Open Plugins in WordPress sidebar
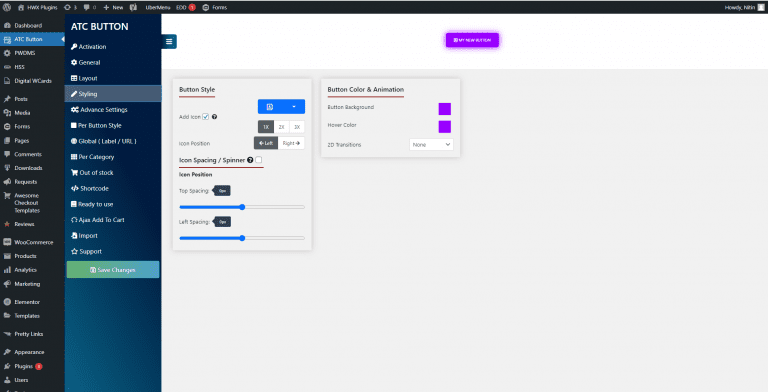 point(23,366)
